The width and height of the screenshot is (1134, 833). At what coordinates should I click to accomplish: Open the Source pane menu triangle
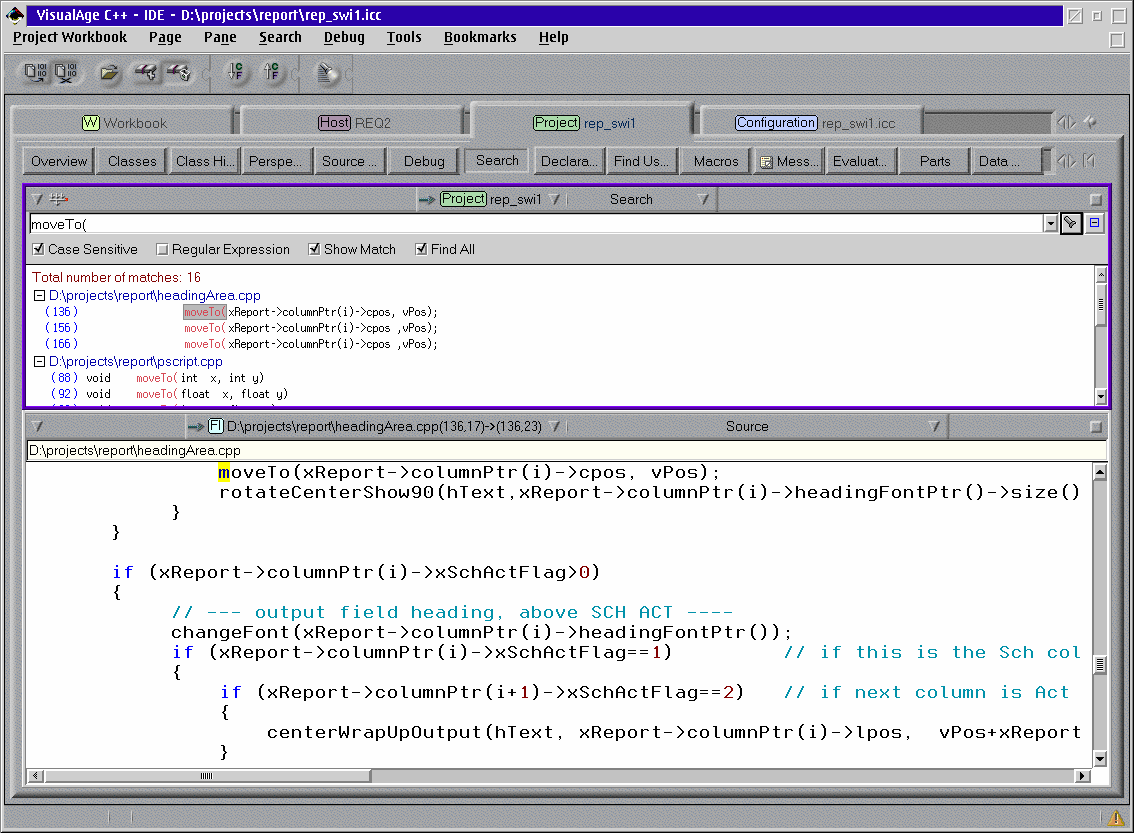[38, 427]
